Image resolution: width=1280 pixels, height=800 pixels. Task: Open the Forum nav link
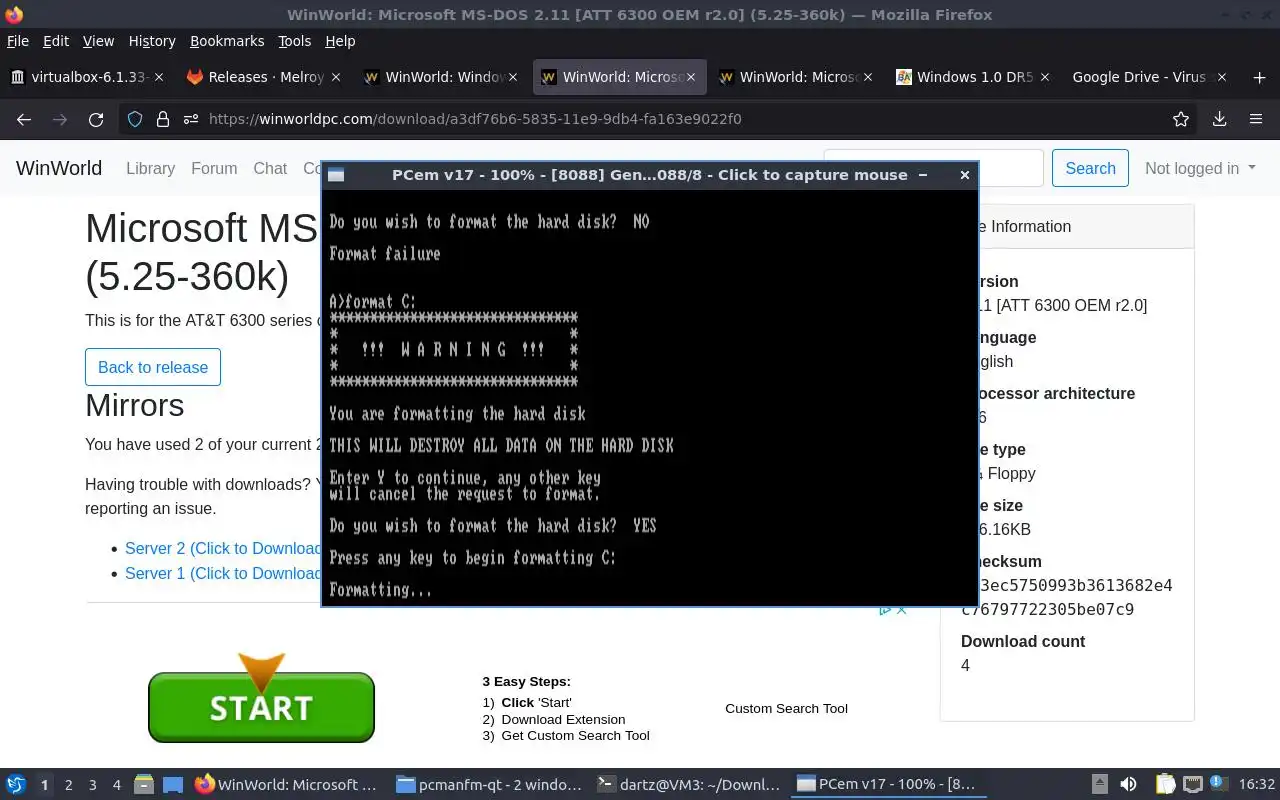214,168
